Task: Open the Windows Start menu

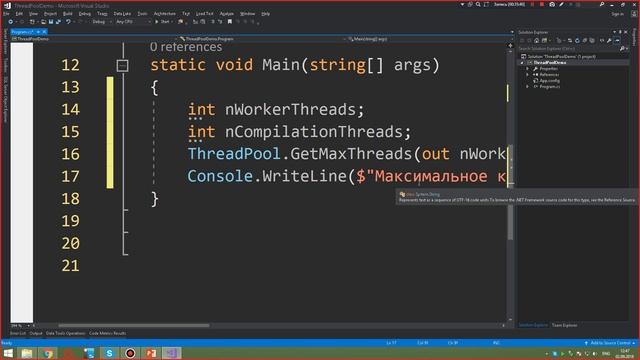Action: coord(8,353)
